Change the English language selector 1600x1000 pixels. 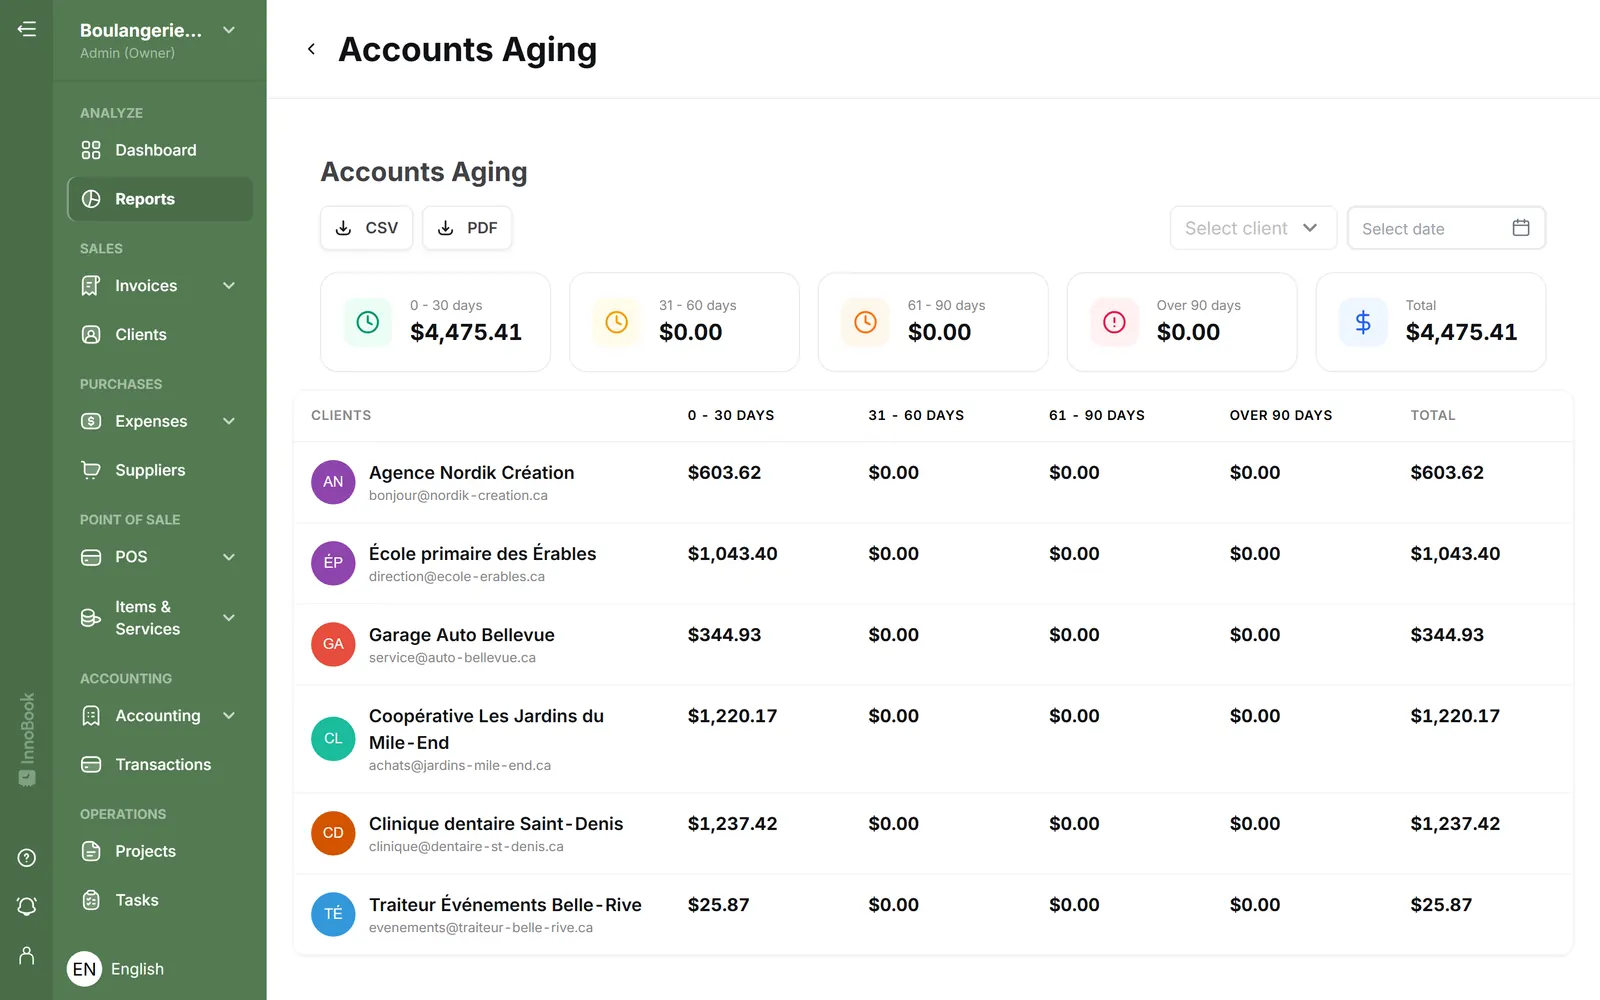coord(116,969)
